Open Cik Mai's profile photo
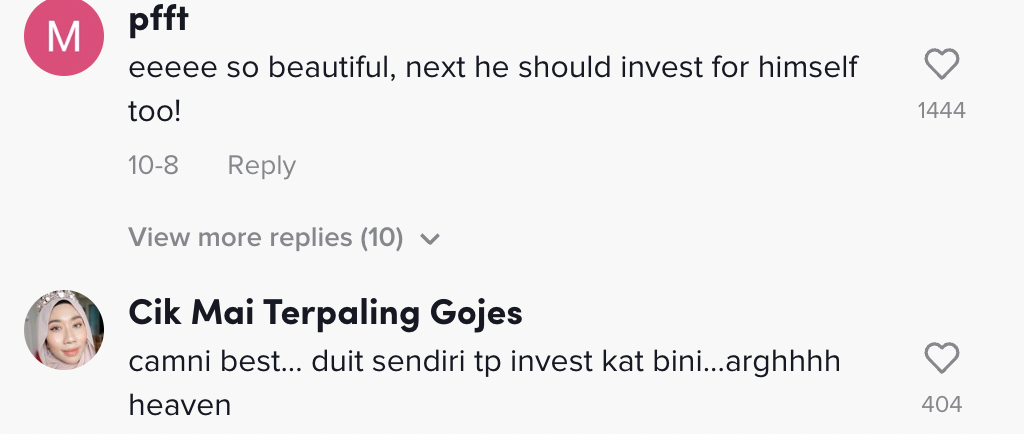 (x=64, y=330)
